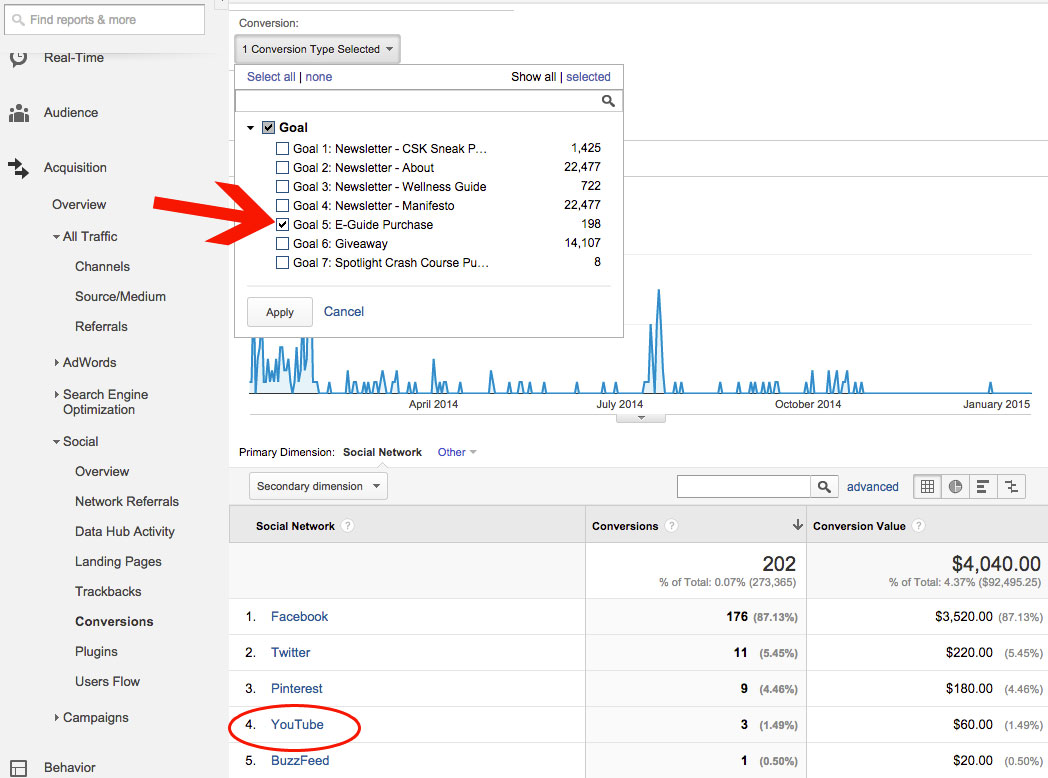Select the data table view icon
Image resolution: width=1048 pixels, height=778 pixels.
pos(927,487)
